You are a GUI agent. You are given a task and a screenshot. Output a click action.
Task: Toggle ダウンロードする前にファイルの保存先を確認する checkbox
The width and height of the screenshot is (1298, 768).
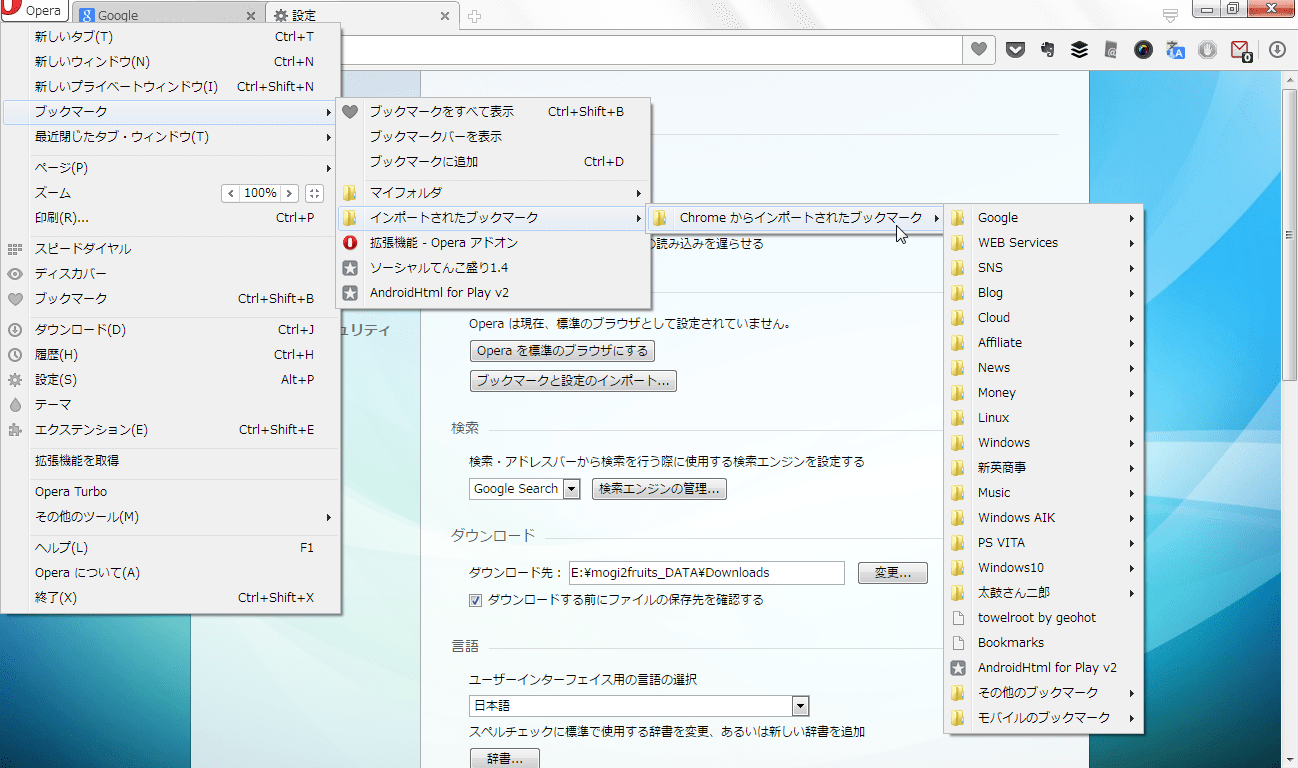pyautogui.click(x=476, y=600)
